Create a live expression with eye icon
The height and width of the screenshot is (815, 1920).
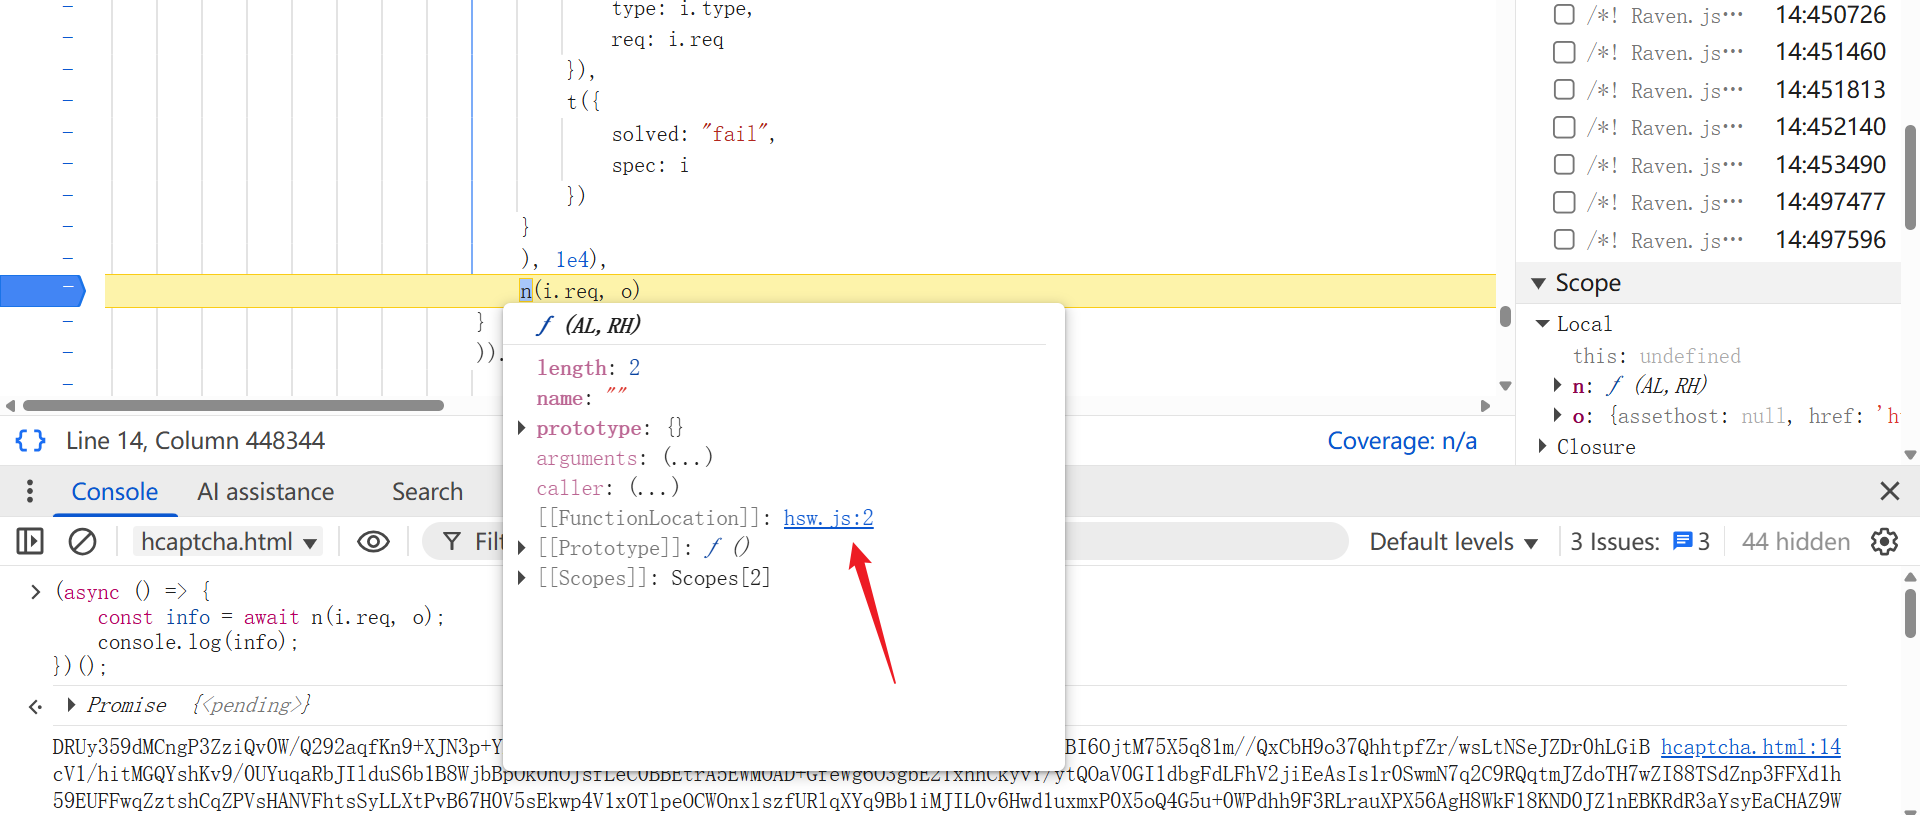pos(373,541)
